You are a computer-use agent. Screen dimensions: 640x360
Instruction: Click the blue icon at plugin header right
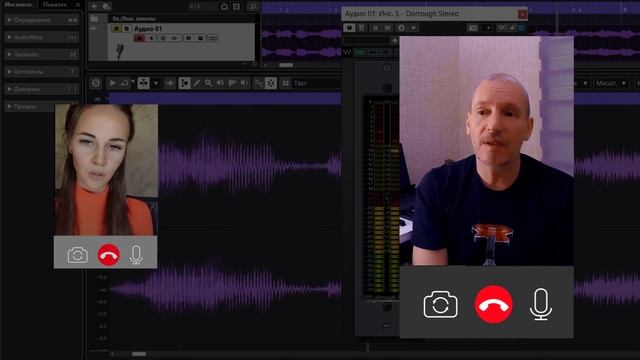click(x=521, y=28)
